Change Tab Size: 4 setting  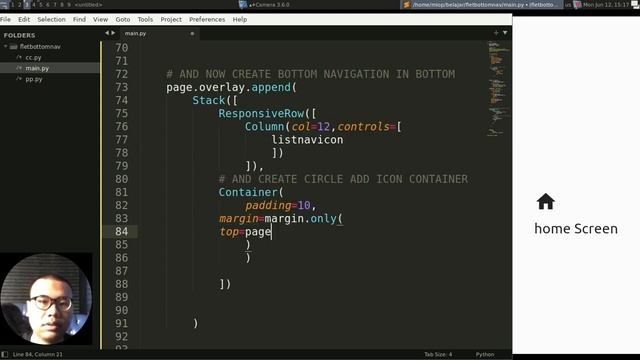[438, 354]
